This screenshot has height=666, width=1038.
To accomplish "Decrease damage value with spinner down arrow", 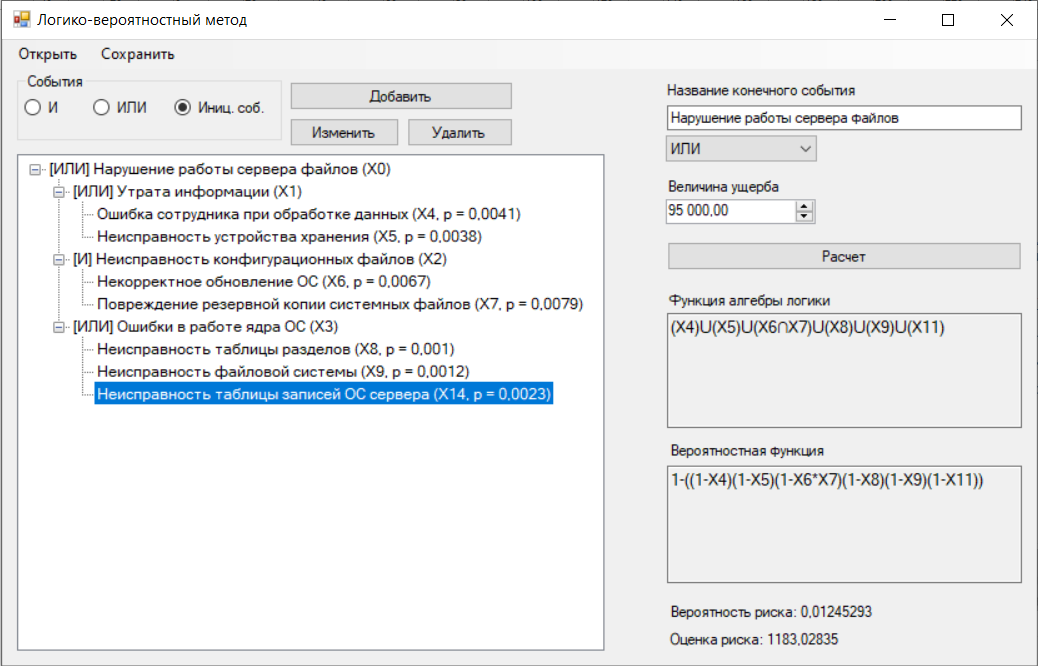I will click(804, 217).
